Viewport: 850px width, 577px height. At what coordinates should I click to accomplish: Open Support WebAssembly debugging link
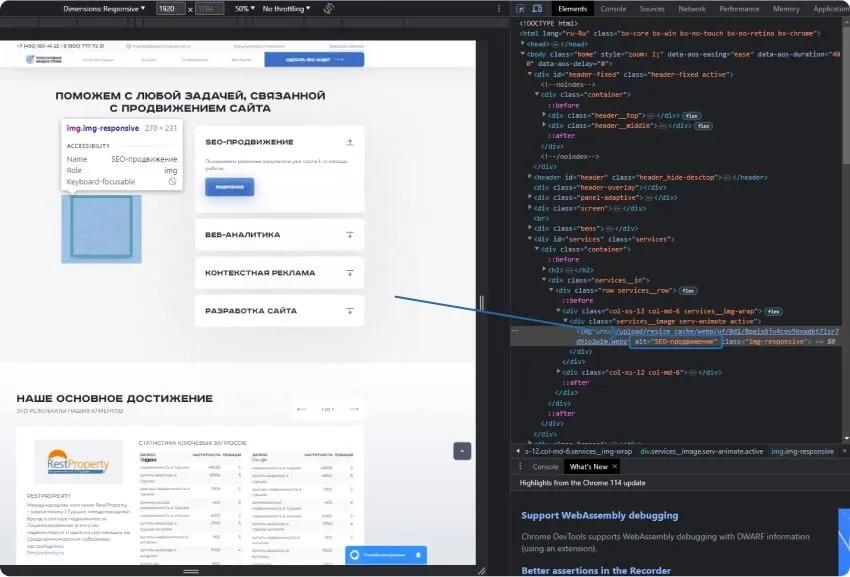[x=600, y=515]
